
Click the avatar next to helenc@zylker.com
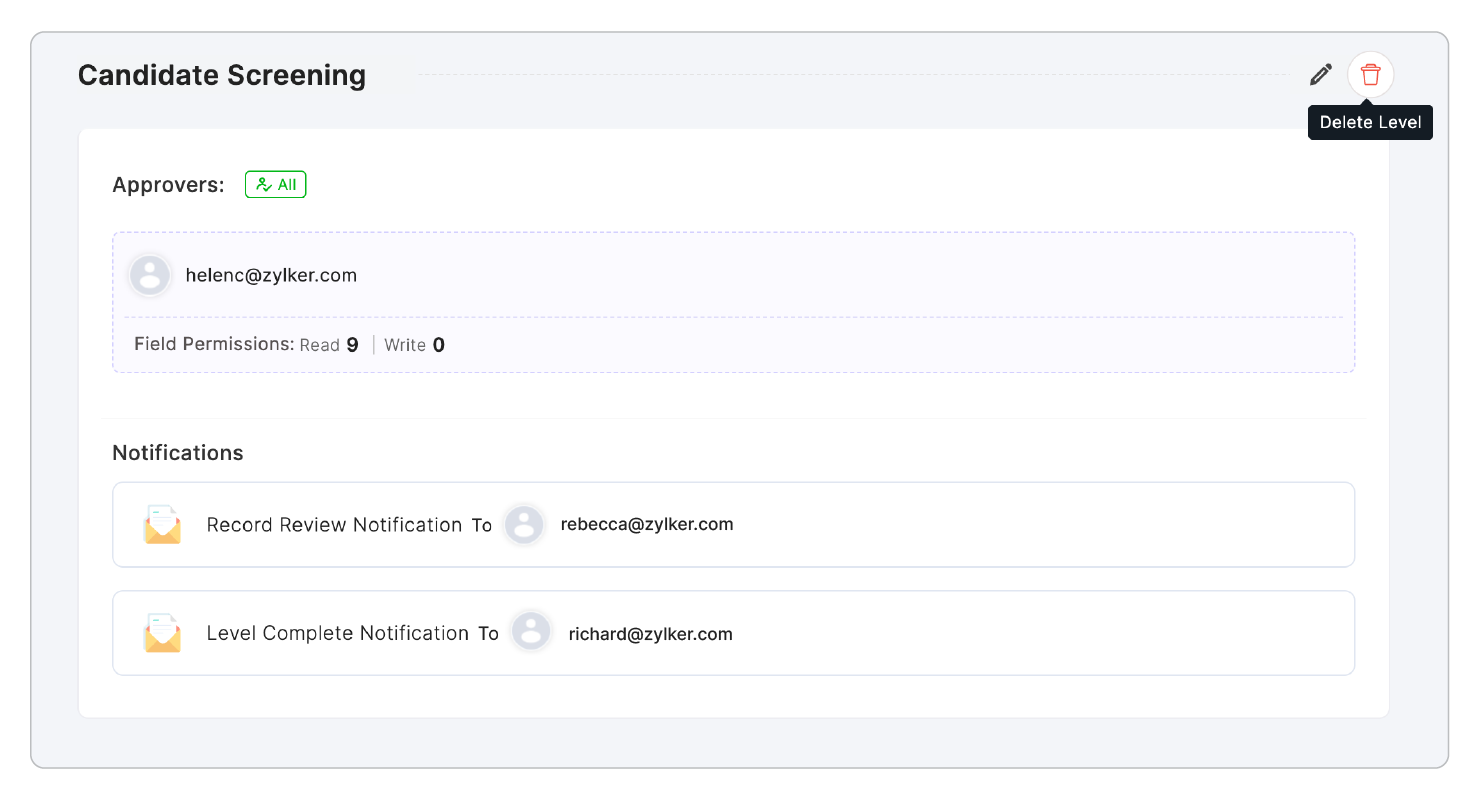(150, 275)
